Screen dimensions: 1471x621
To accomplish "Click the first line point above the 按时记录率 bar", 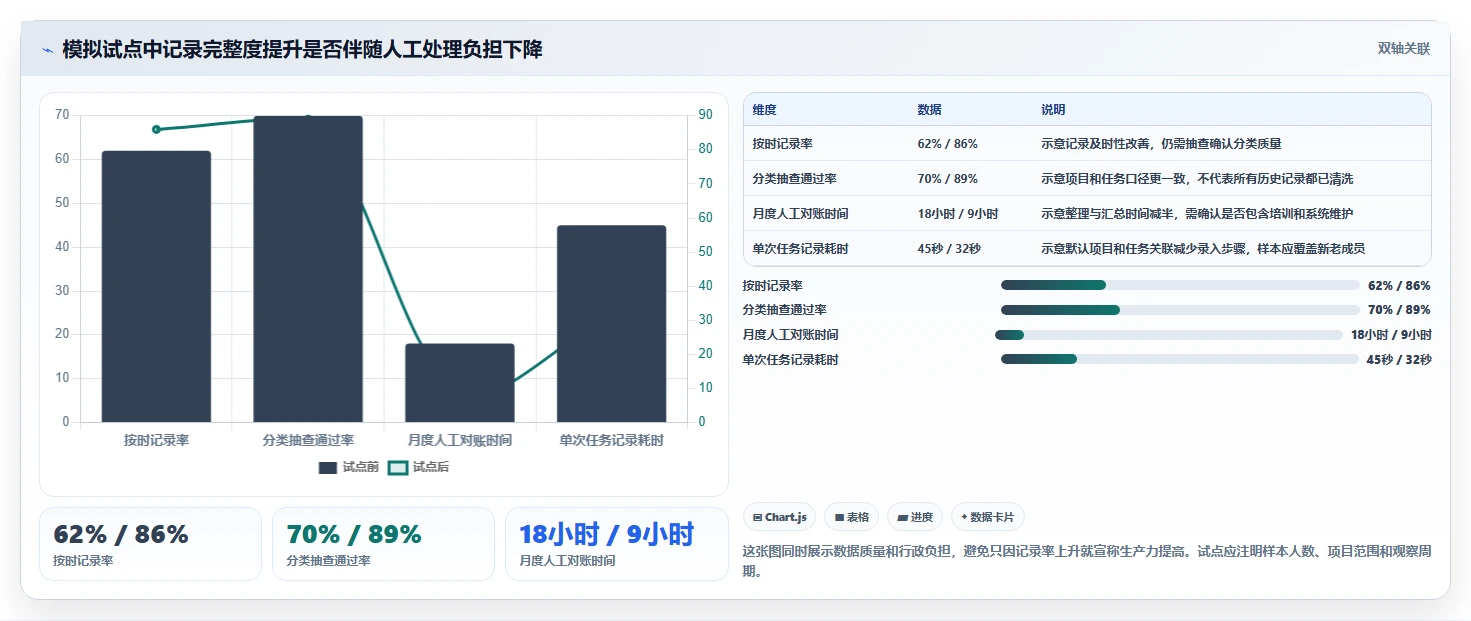I will pyautogui.click(x=156, y=129).
